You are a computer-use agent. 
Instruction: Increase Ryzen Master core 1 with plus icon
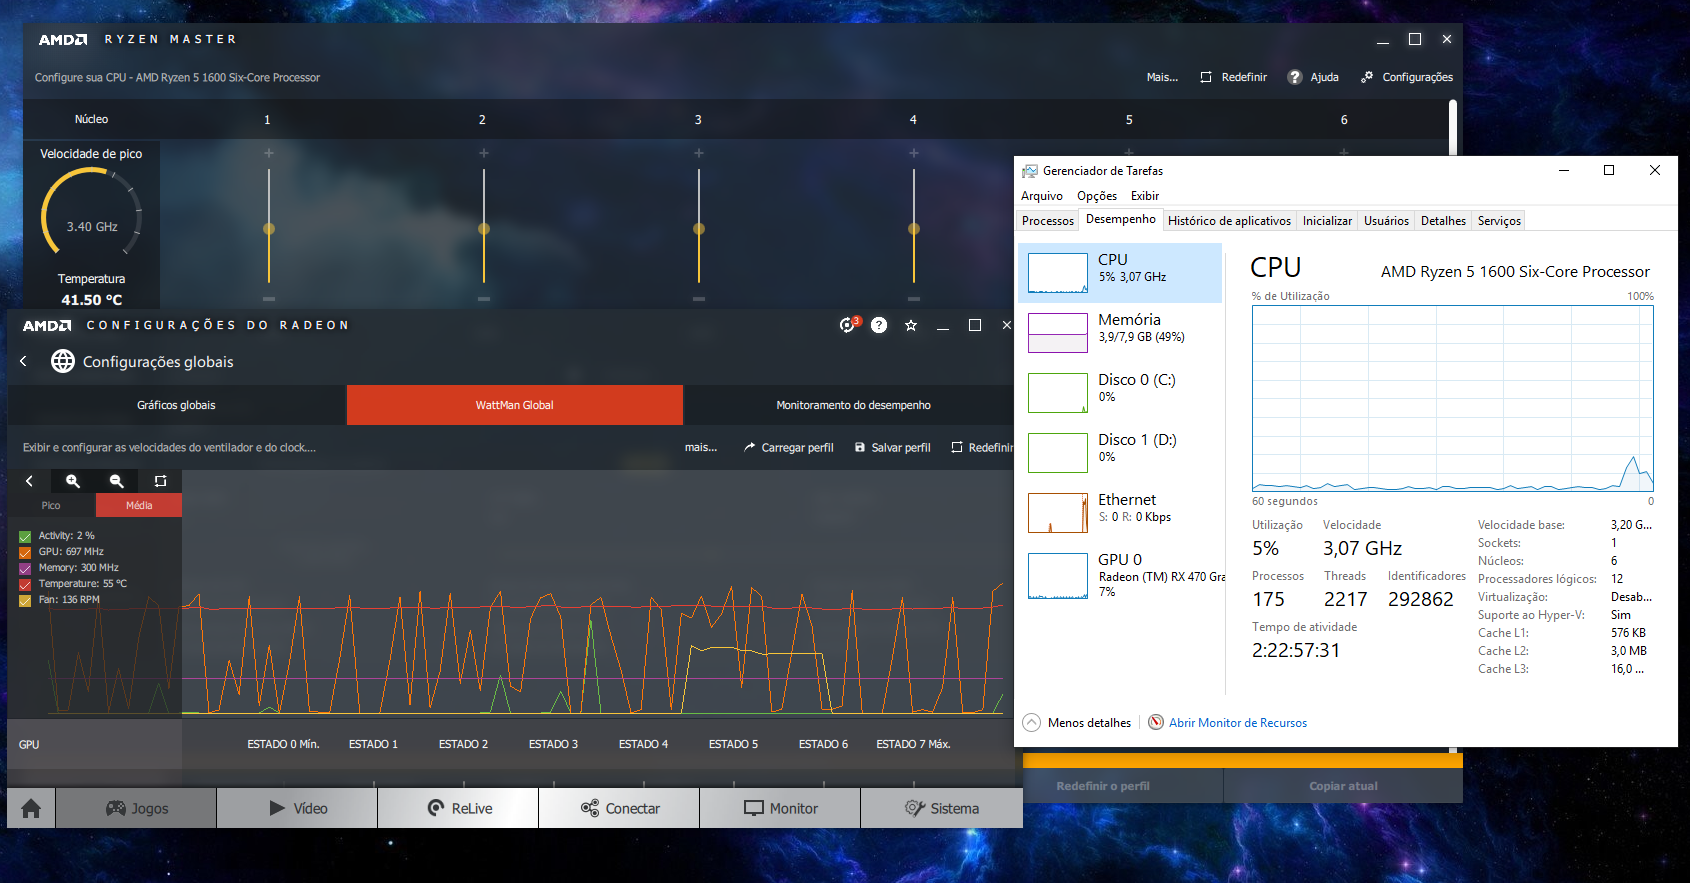click(269, 153)
